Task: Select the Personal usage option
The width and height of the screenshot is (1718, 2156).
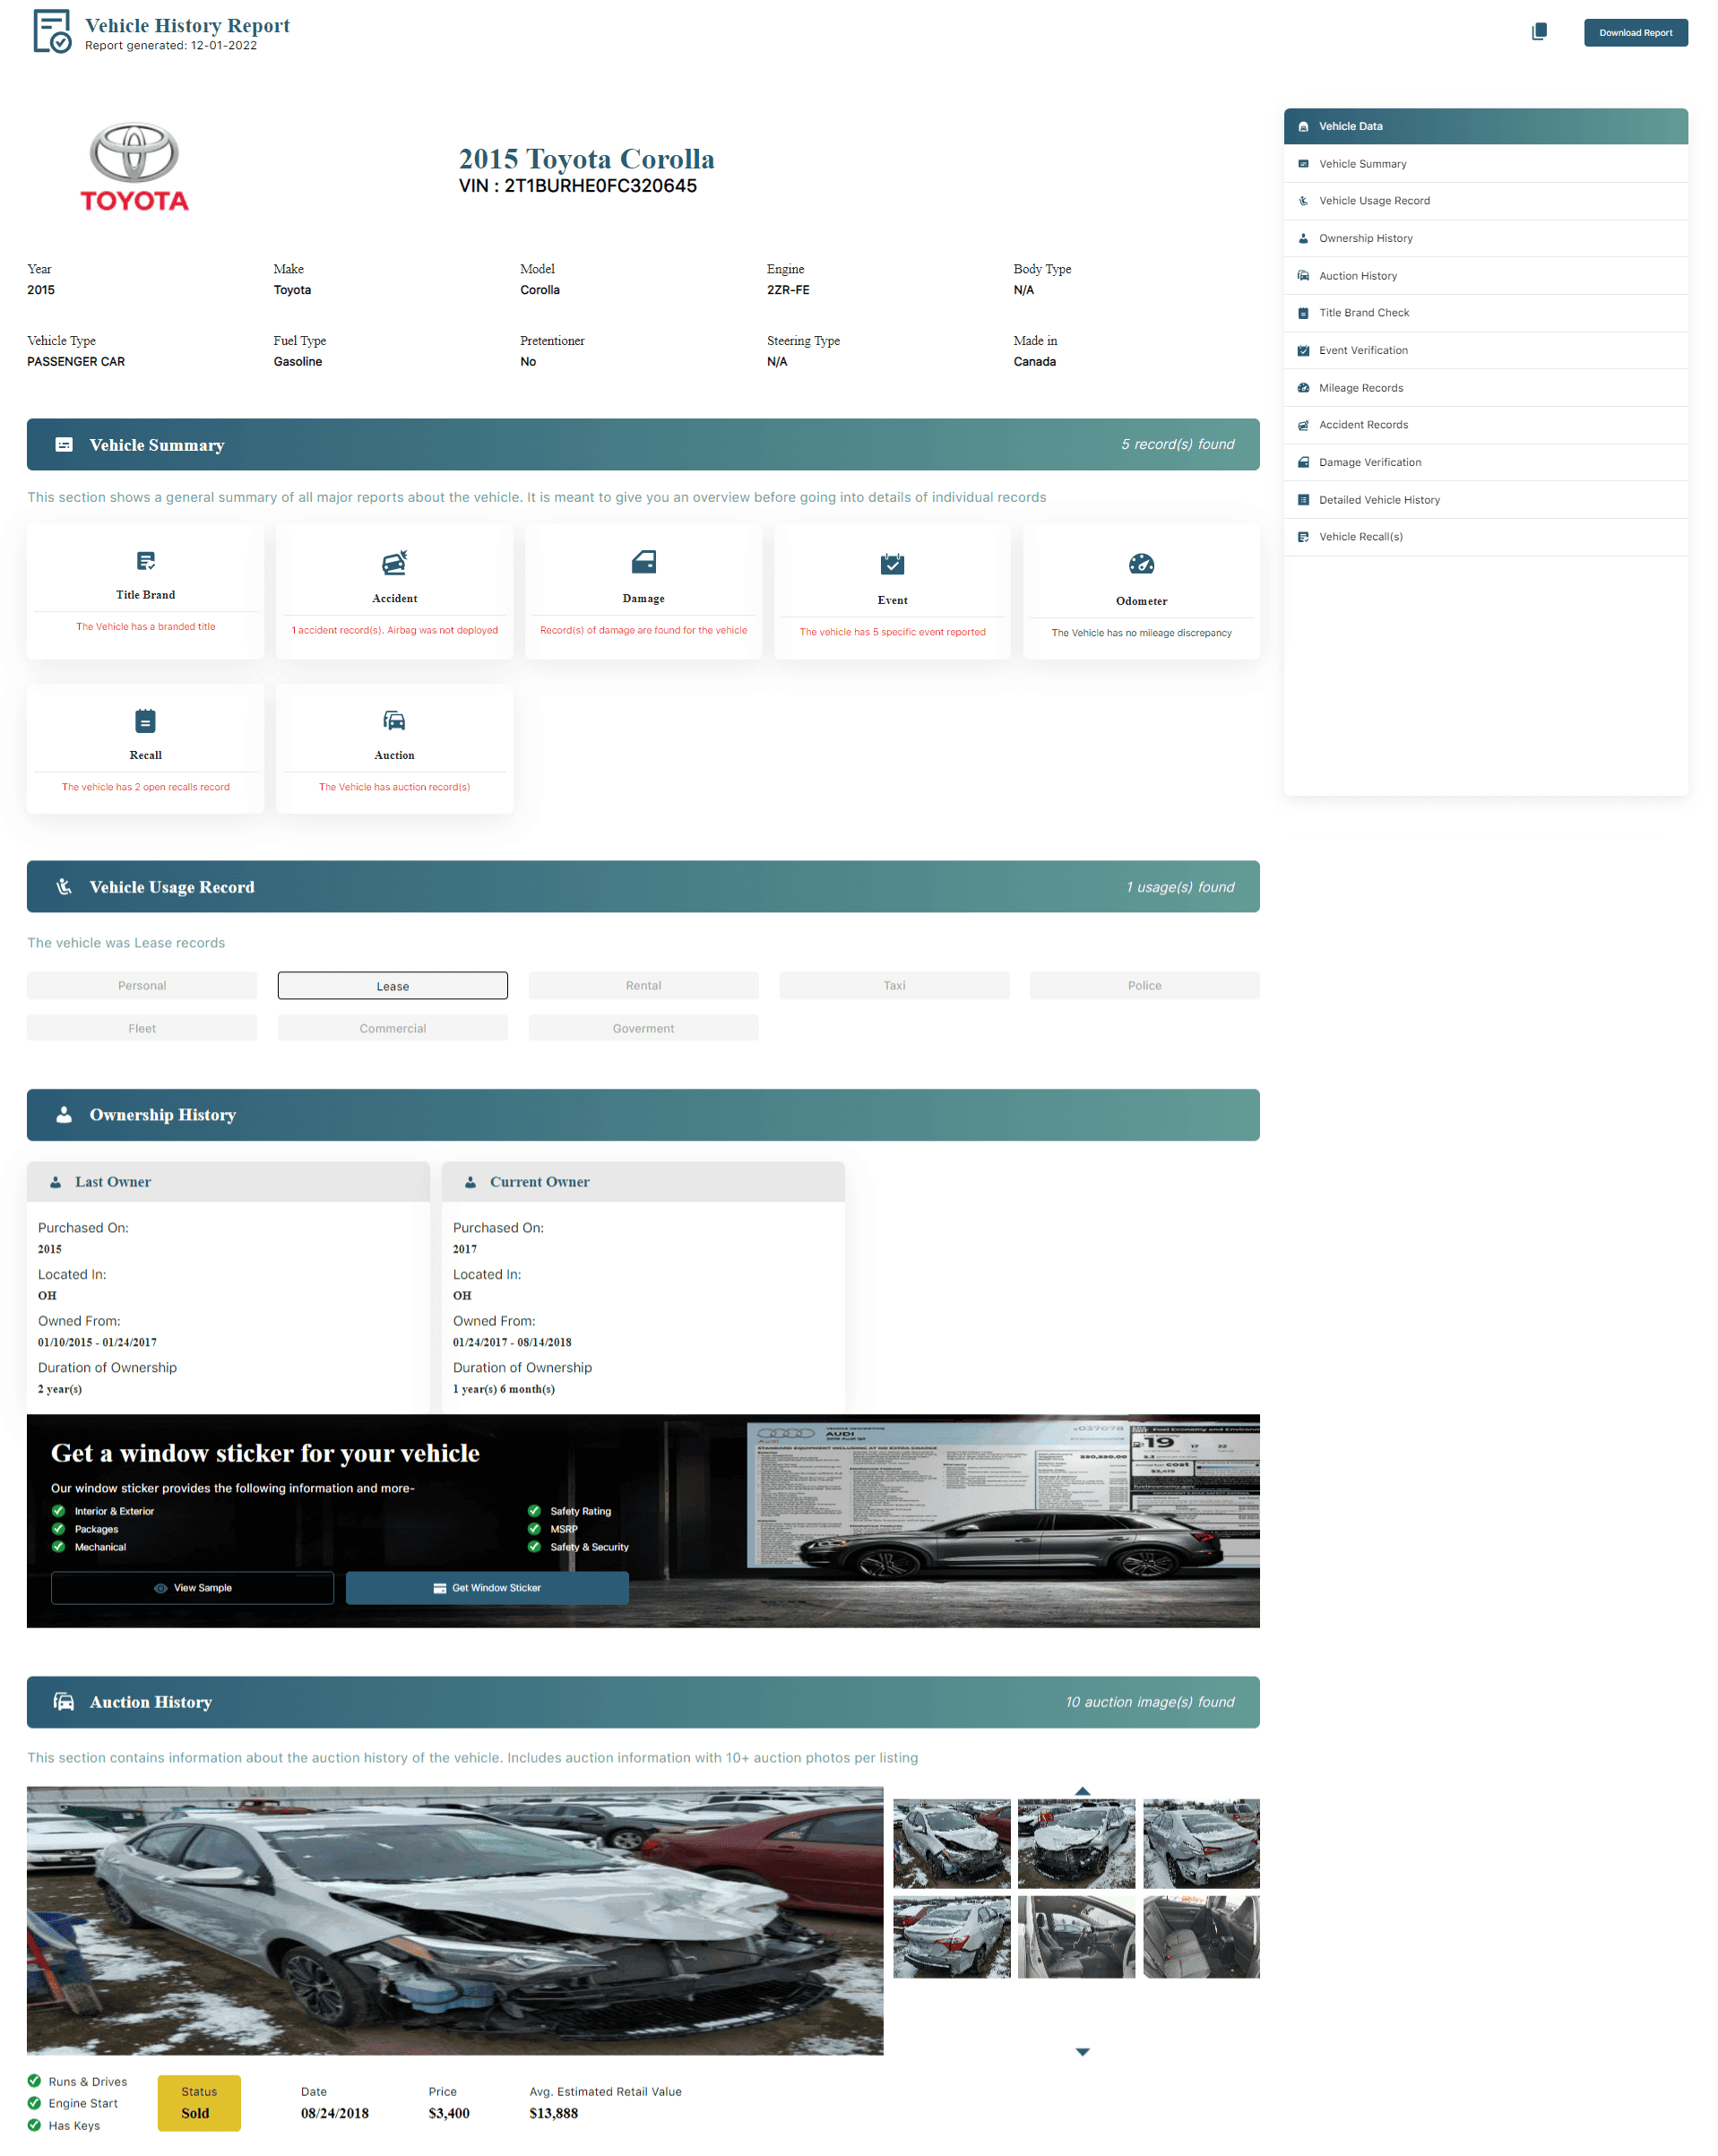Action: (142, 985)
